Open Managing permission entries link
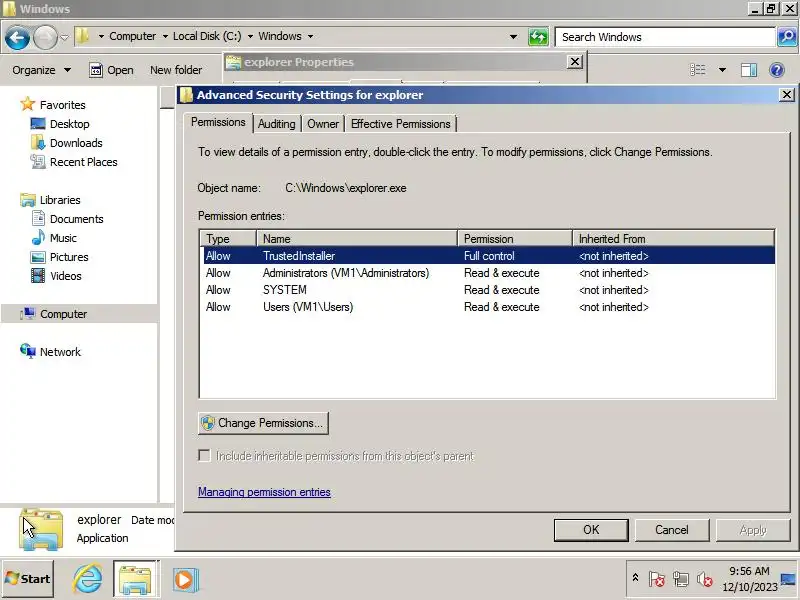 click(x=264, y=492)
